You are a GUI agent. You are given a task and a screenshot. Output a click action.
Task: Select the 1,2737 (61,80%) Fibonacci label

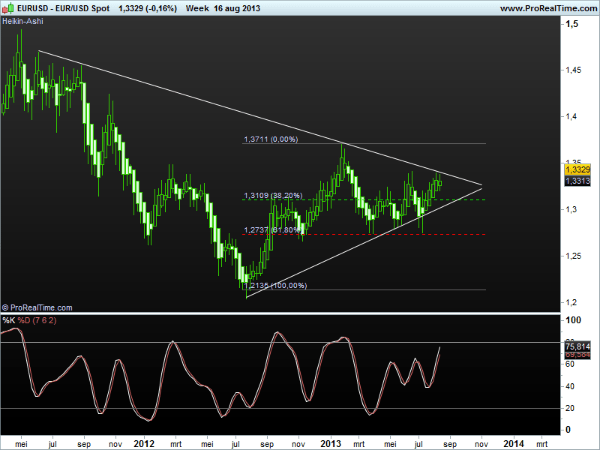(x=272, y=230)
